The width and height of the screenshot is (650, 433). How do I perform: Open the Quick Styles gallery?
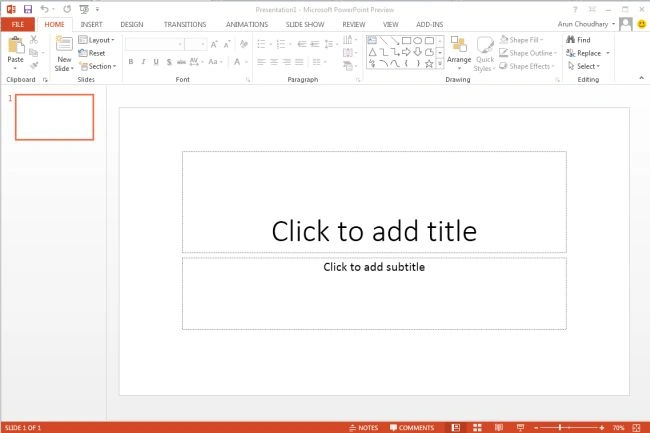click(485, 54)
